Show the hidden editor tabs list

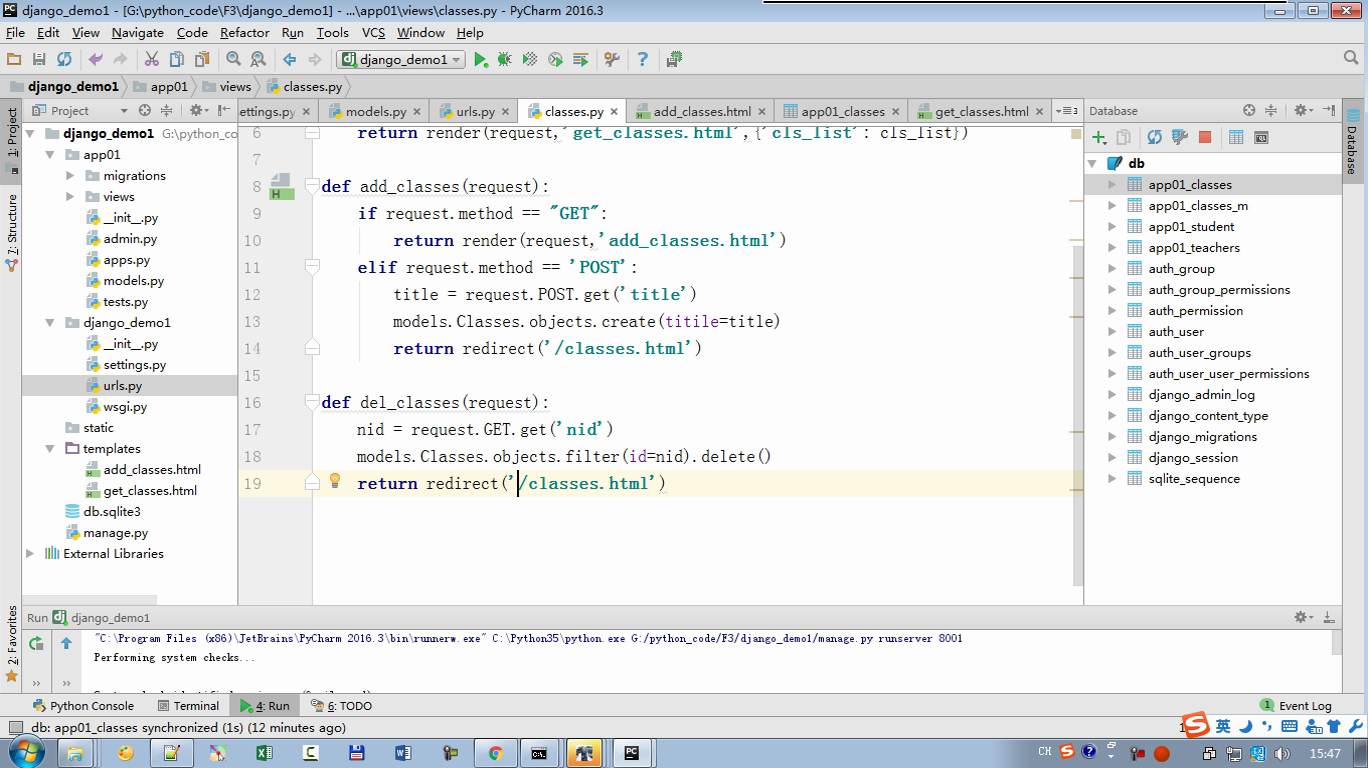[1068, 111]
